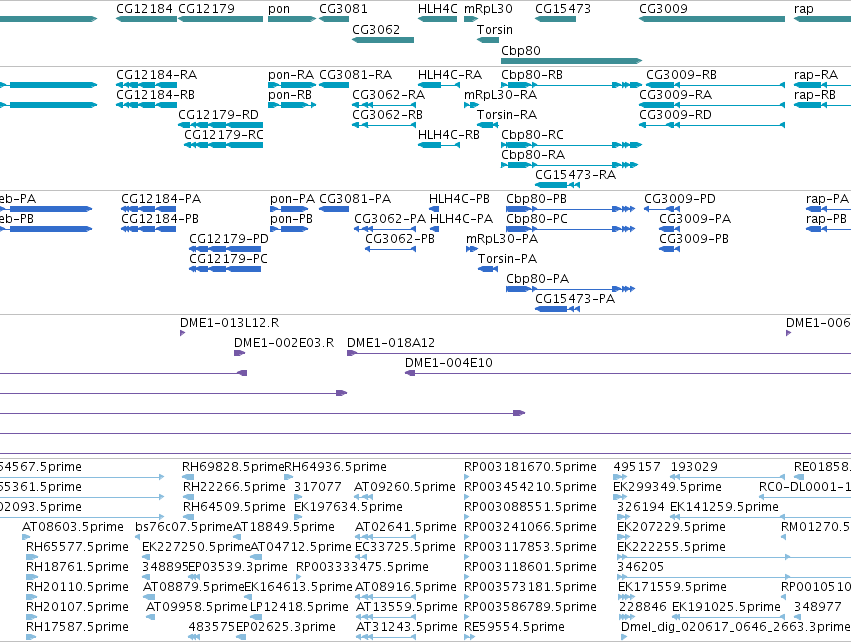Click BAC clone DME1-018A12
Viewport: 851px width, 642px height.
[391, 343]
